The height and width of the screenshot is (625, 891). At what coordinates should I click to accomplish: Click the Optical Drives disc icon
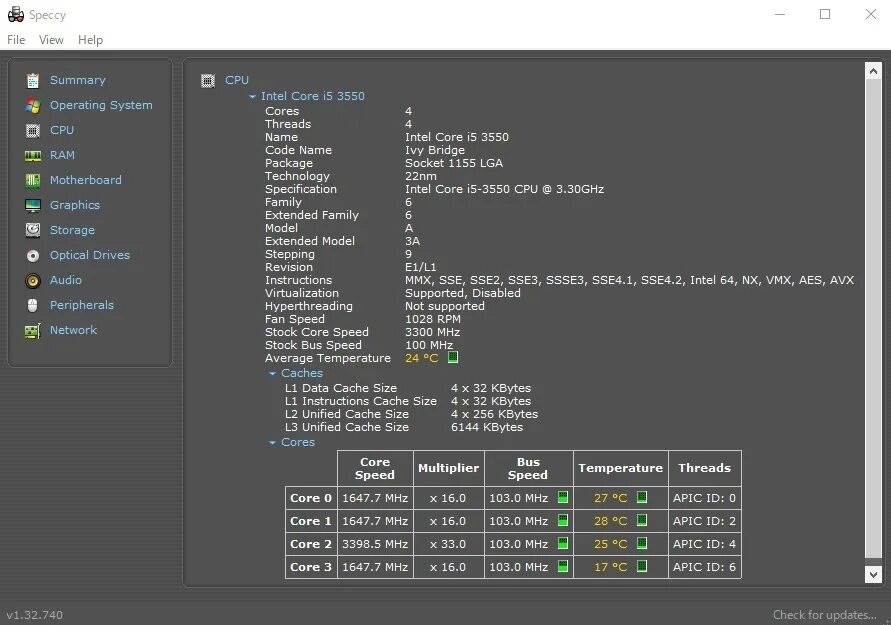tap(33, 256)
